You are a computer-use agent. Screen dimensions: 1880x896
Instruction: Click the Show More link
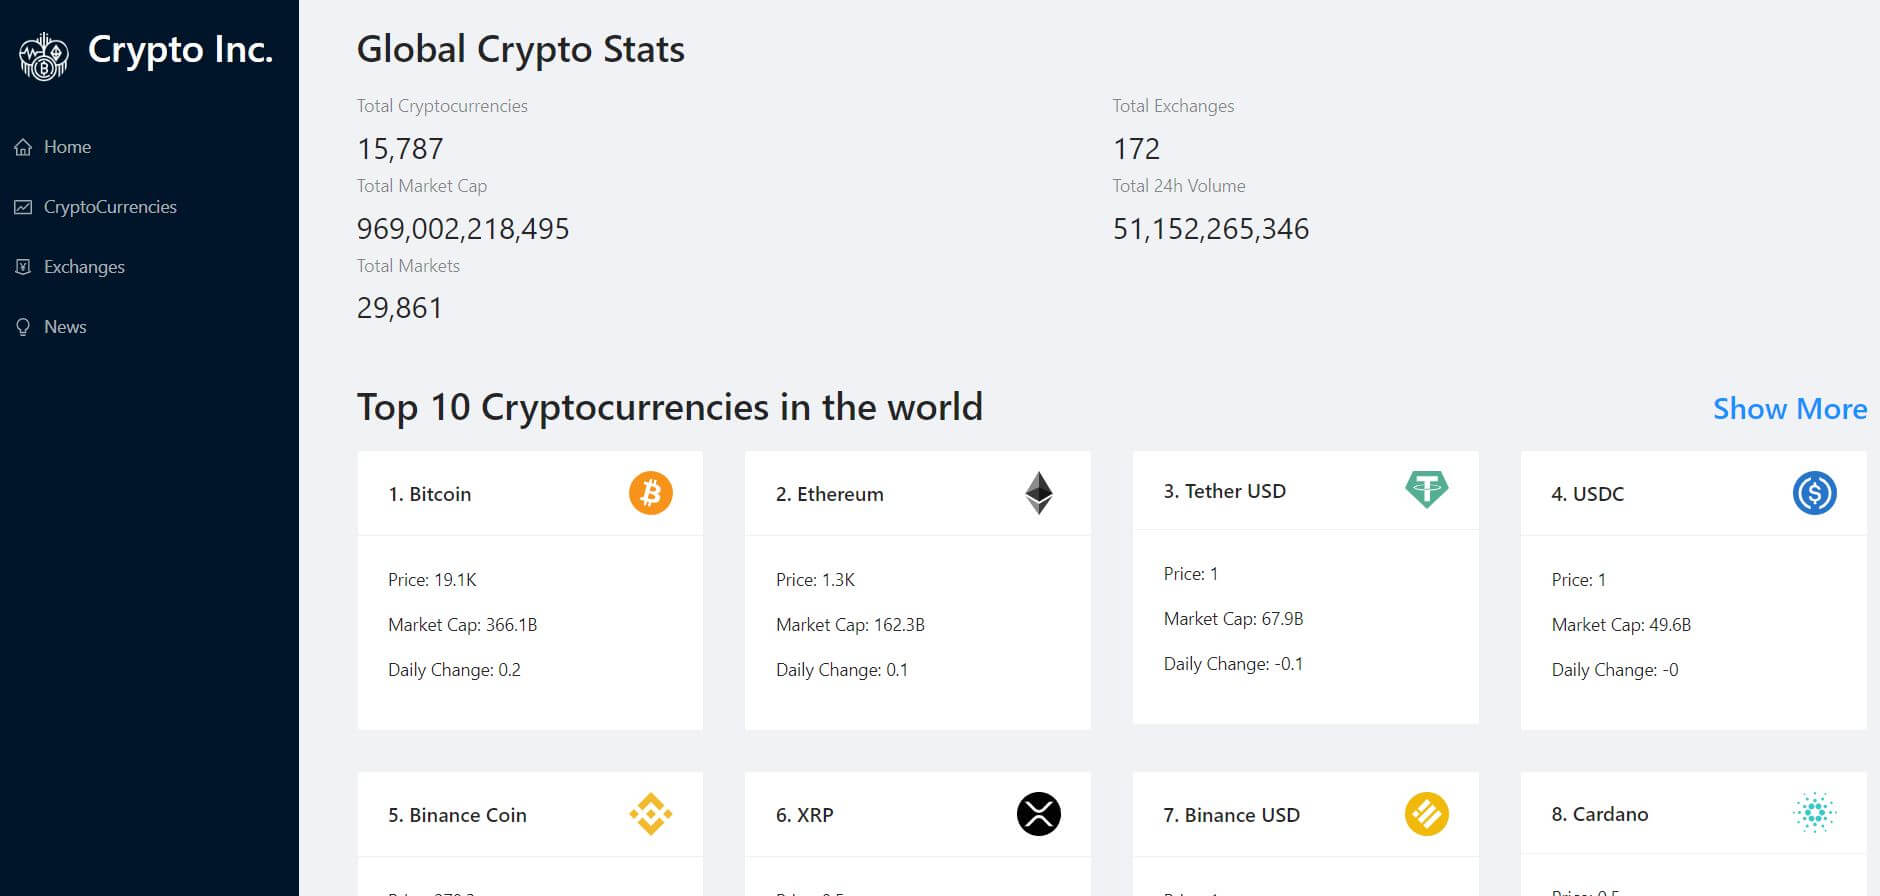[x=1790, y=408]
